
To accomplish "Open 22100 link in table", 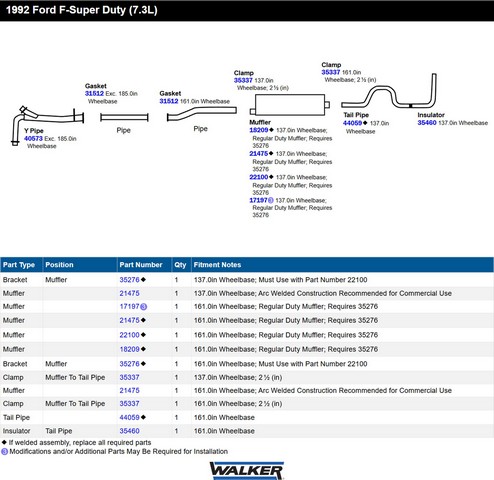I will (x=129, y=335).
